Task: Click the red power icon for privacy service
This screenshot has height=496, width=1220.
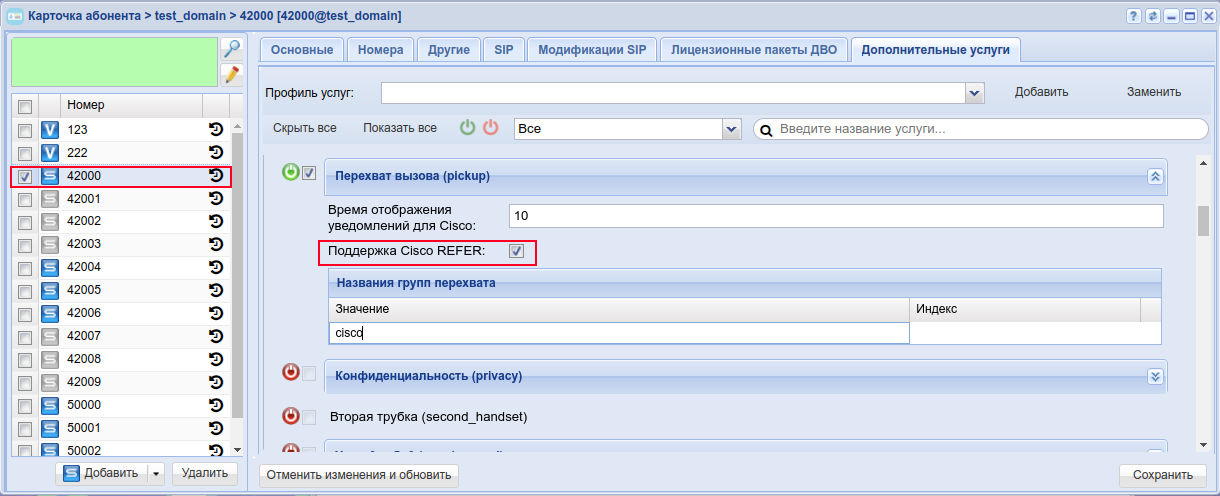Action: point(291,373)
